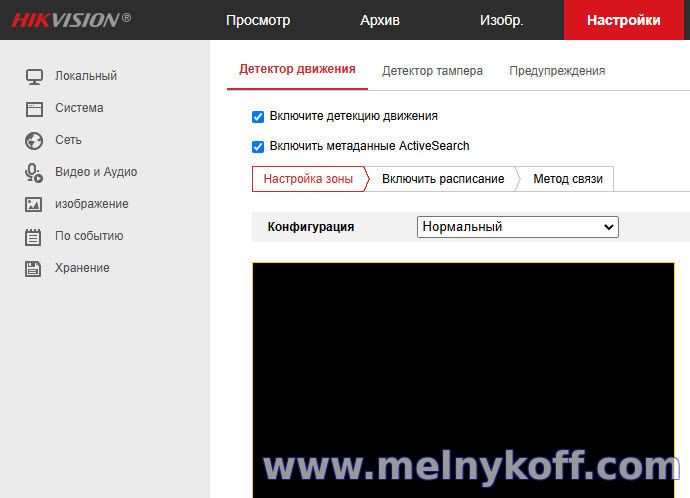This screenshot has width=690, height=498.
Task: Open Хранение settings in sidebar
Action: coord(82,267)
